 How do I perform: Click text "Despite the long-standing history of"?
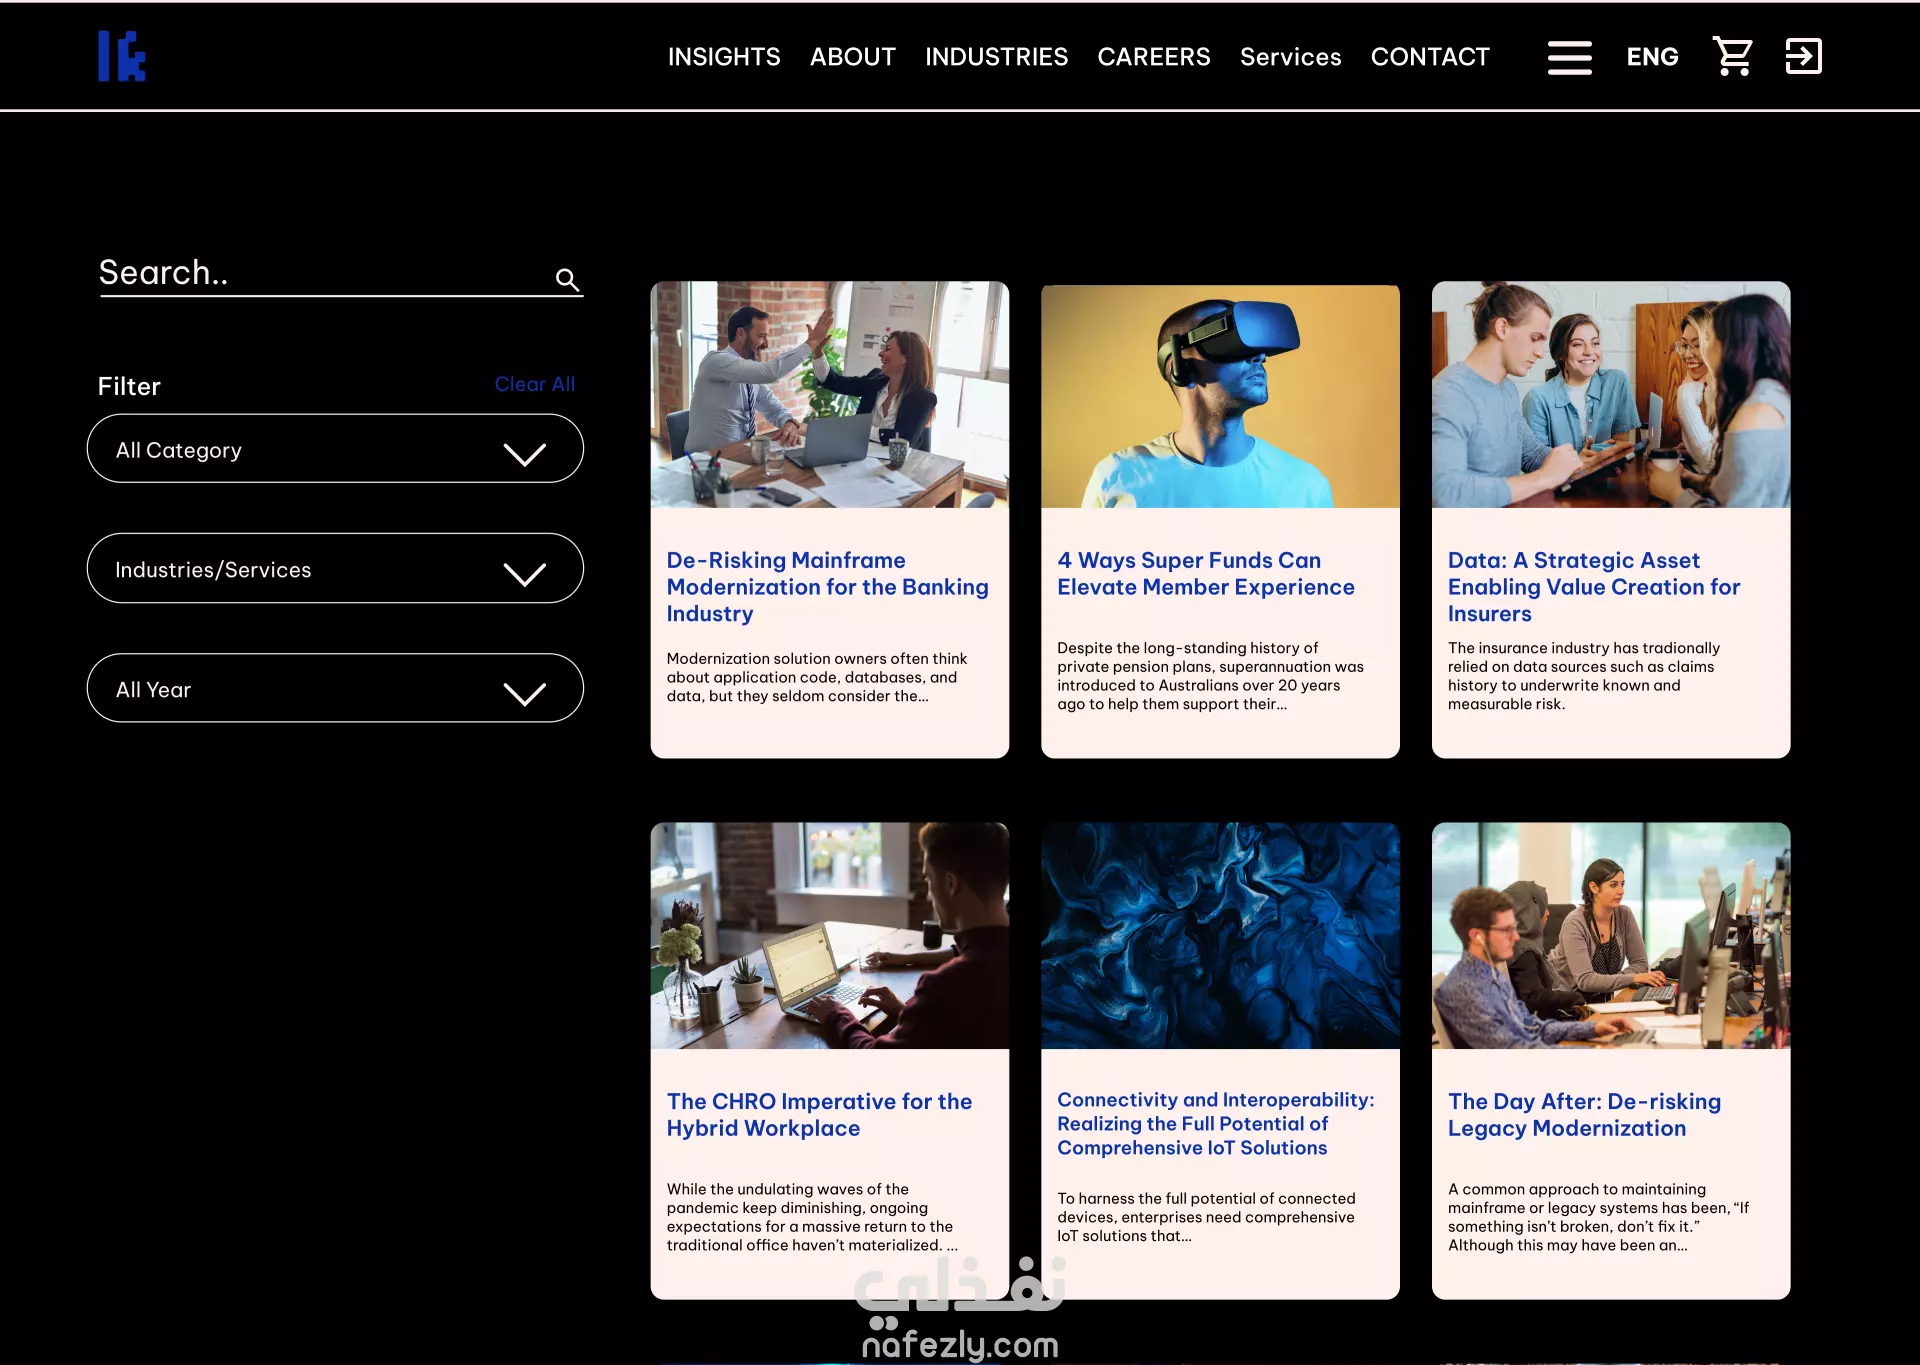(x=1187, y=648)
